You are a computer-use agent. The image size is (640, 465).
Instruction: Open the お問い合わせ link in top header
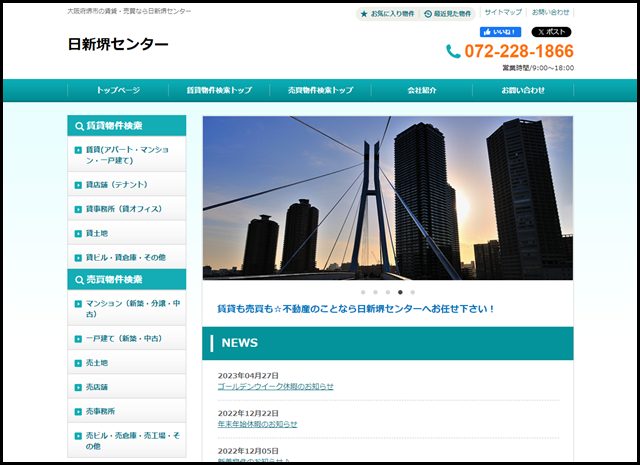(550, 12)
